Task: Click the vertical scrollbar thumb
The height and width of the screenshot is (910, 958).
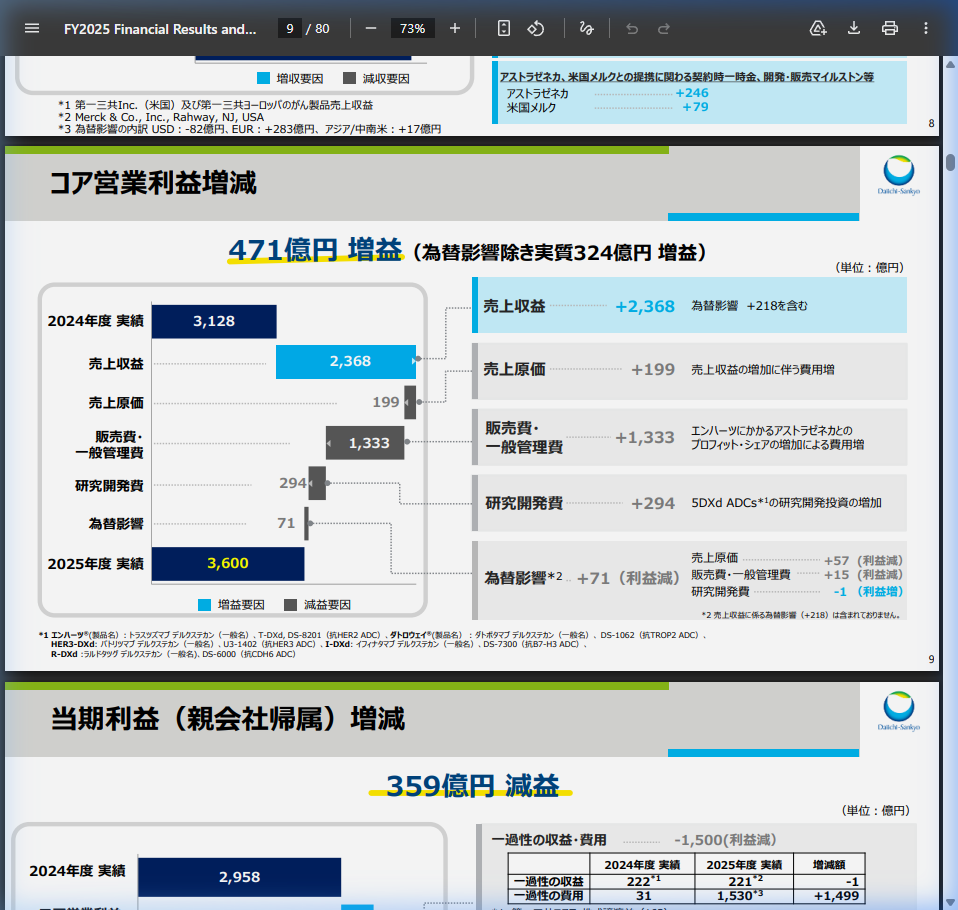Action: 950,163
